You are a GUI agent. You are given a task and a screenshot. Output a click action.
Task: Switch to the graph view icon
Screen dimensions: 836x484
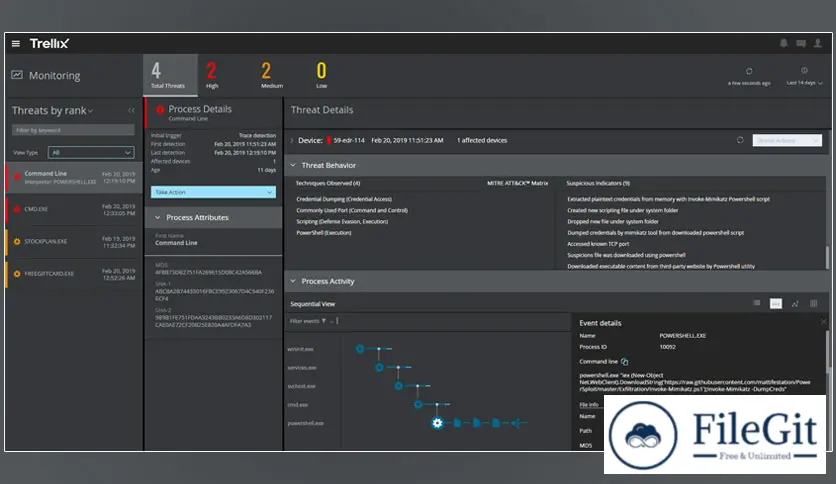coord(795,304)
